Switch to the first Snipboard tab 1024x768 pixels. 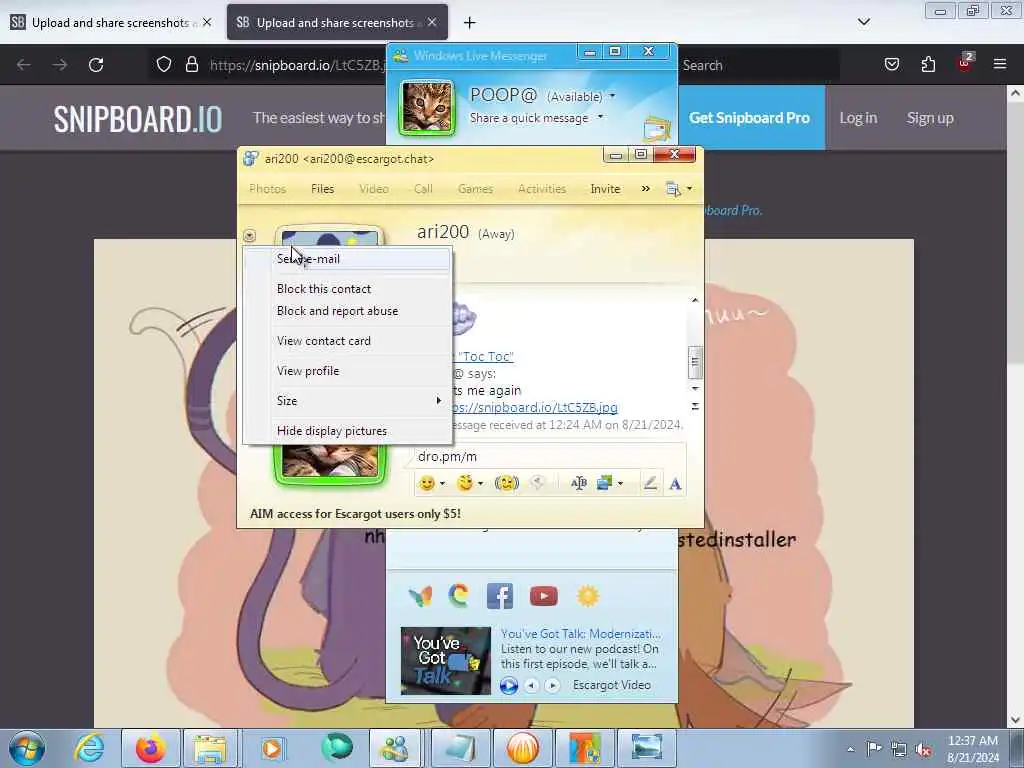pyautogui.click(x=110, y=23)
